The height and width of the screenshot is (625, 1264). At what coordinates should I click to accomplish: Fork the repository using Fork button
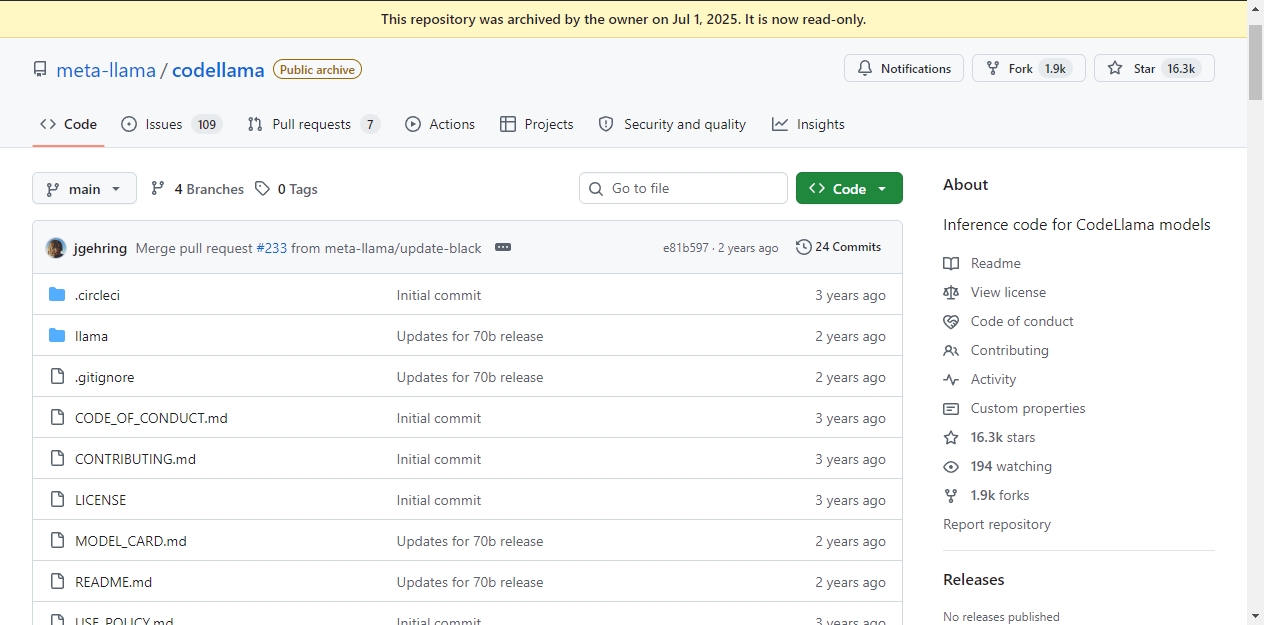pyautogui.click(x=1029, y=68)
